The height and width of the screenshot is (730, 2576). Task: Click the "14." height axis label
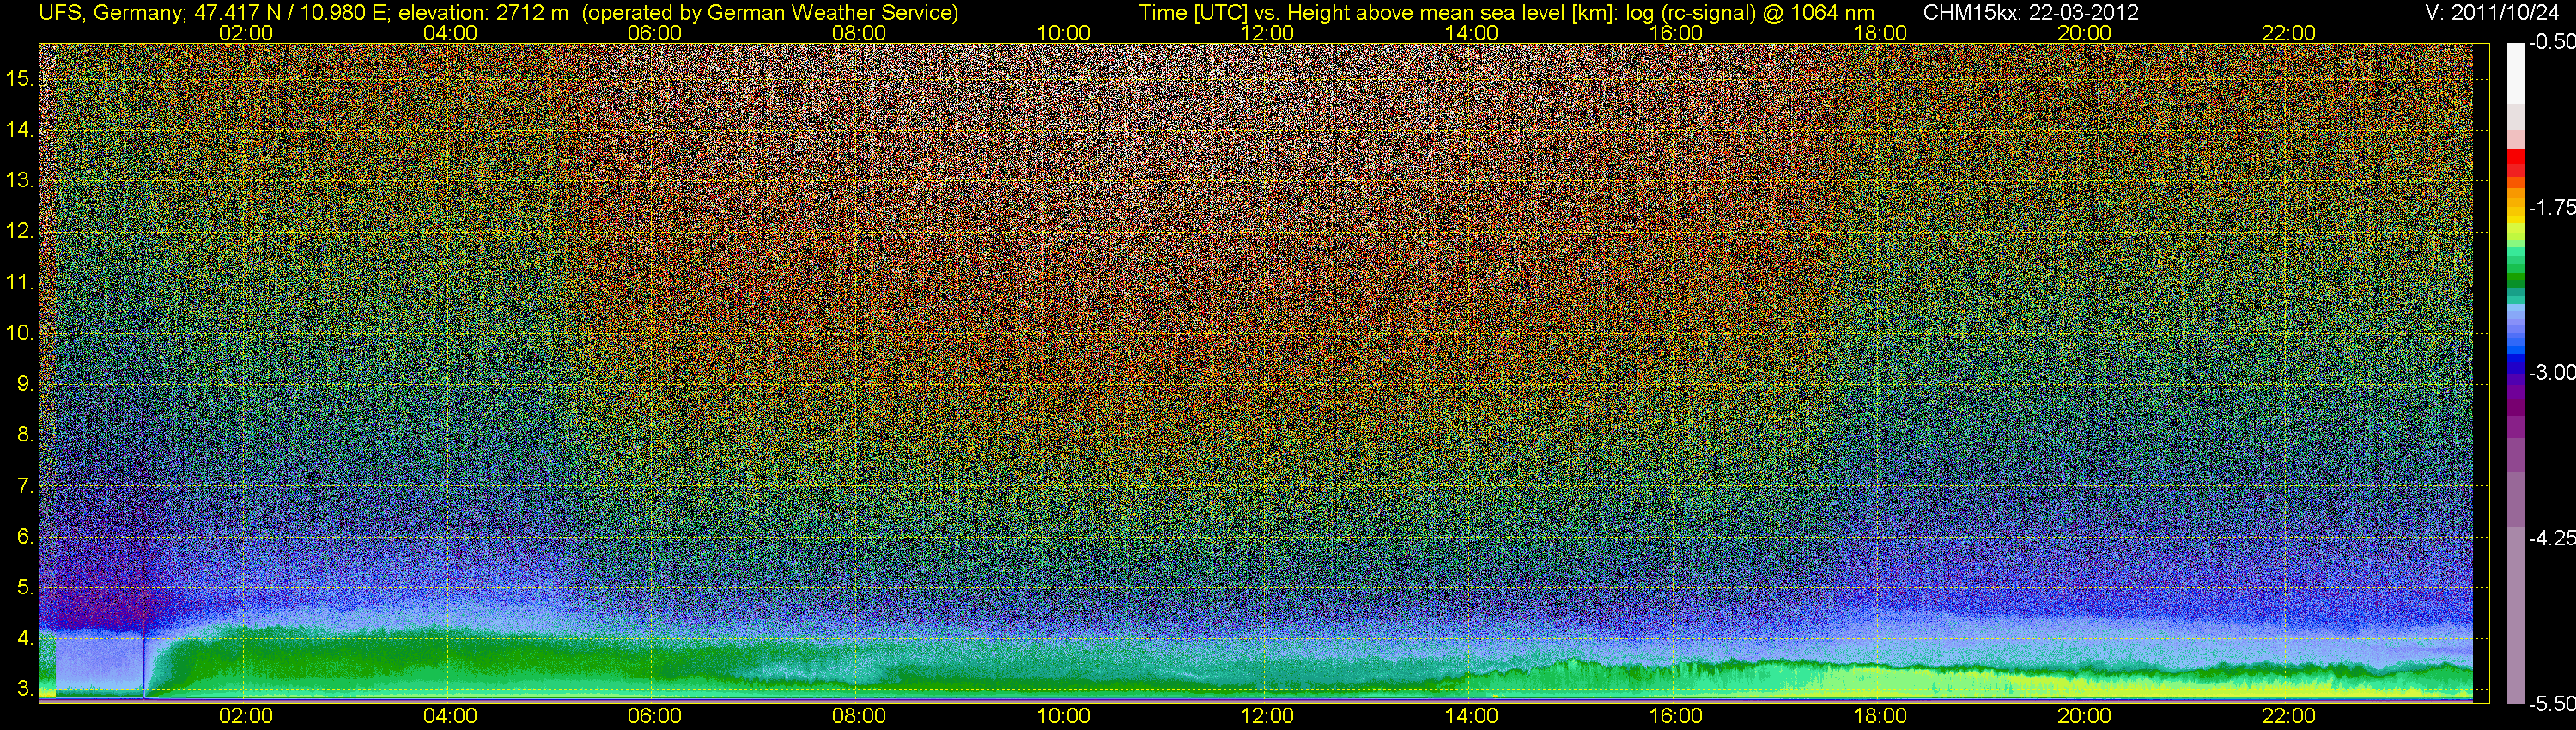coord(20,129)
